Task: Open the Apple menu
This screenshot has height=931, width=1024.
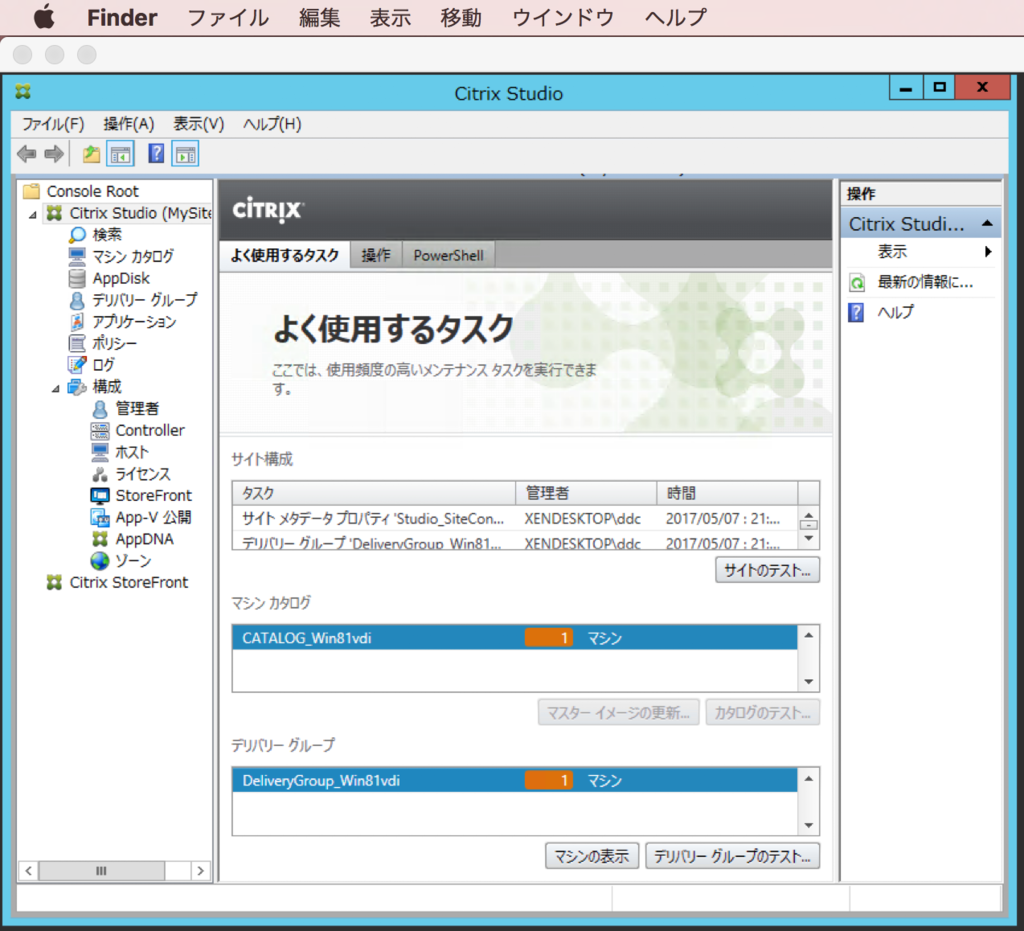Action: pyautogui.click(x=44, y=16)
